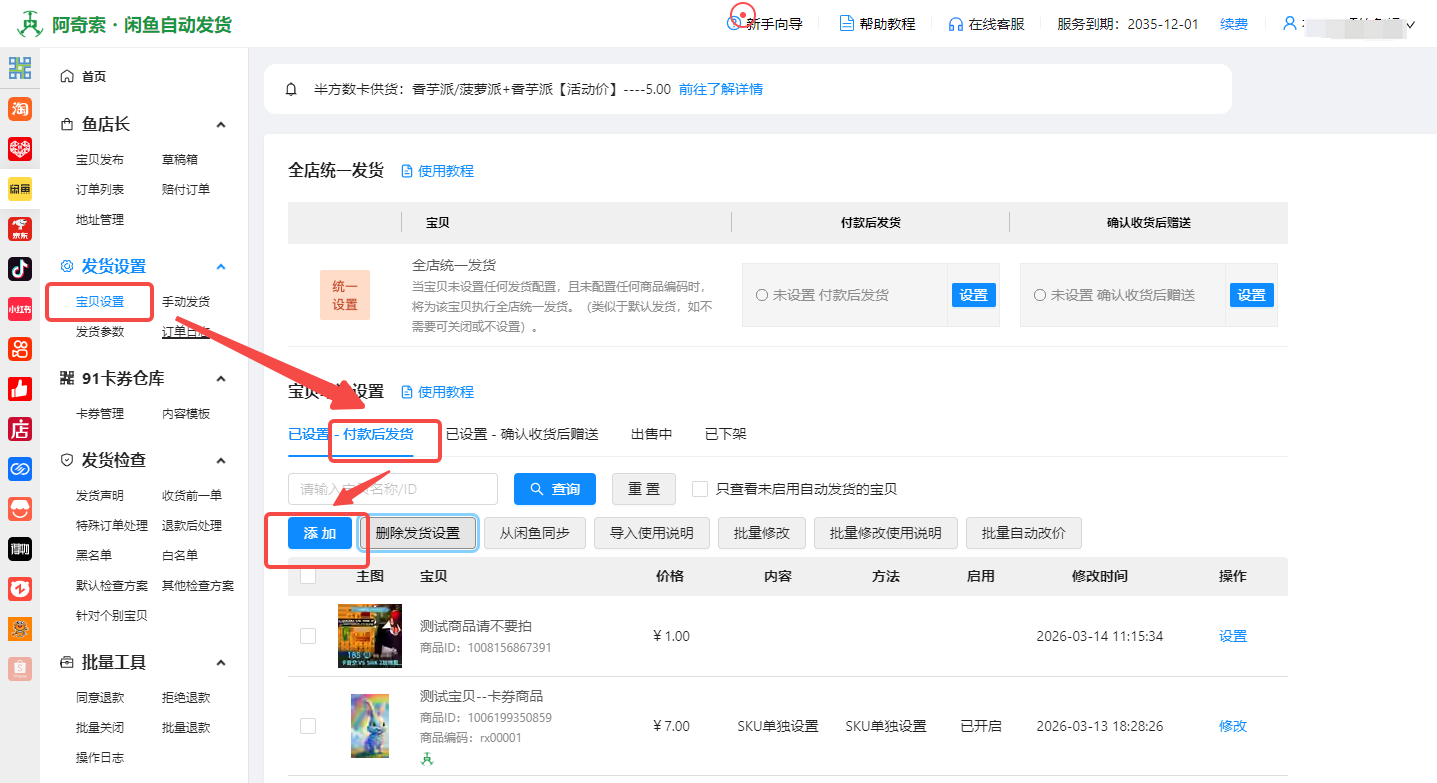This screenshot has height=783, width=1437.
Task: Click the 批量自动改价 button
Action: [x=1024, y=533]
